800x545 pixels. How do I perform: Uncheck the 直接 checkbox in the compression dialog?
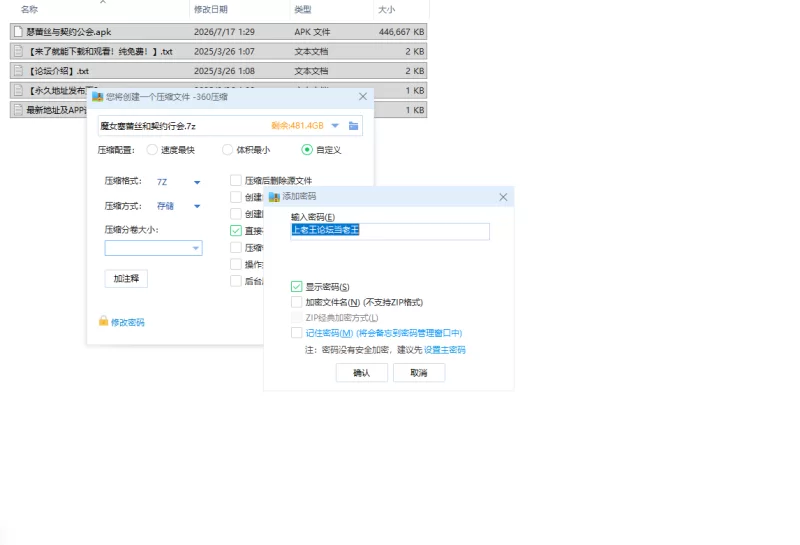coord(236,231)
